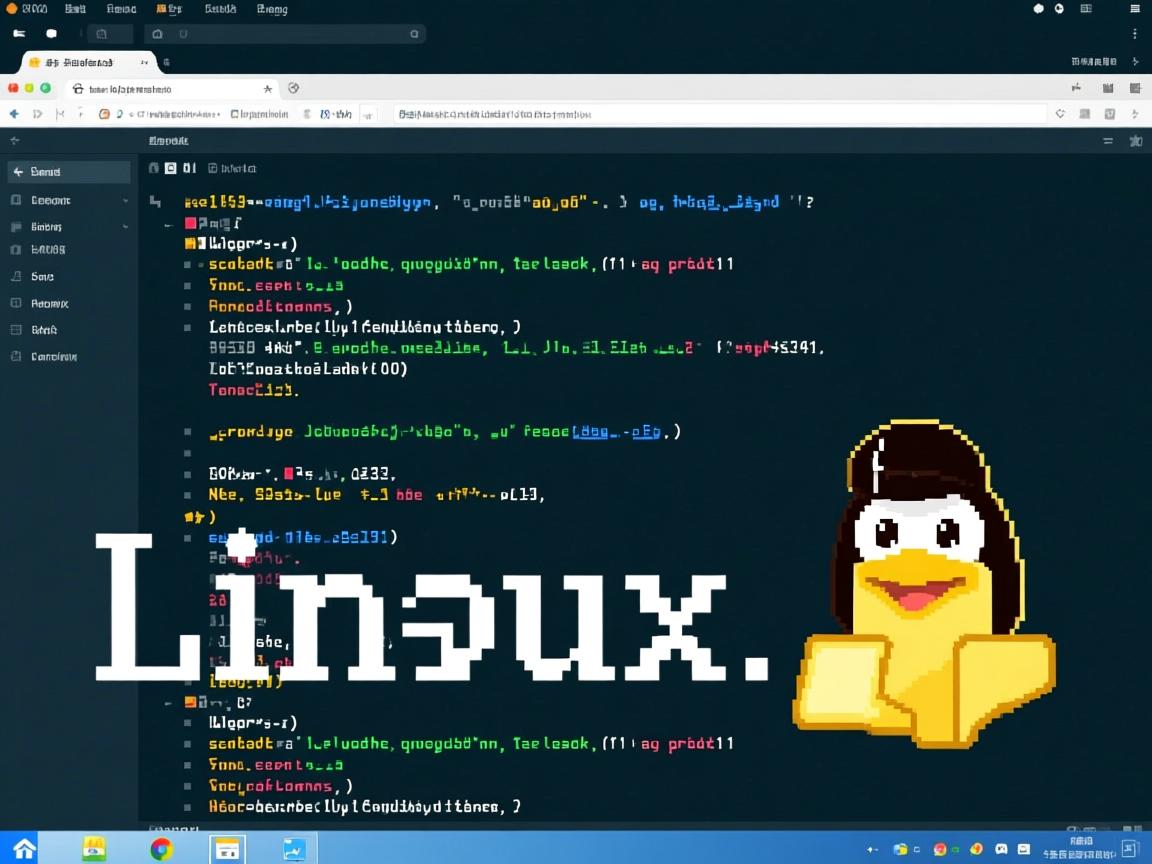Screen dimensions: 1152x864
Task: Expand the second sidebar entry's chevron
Action: (124, 200)
